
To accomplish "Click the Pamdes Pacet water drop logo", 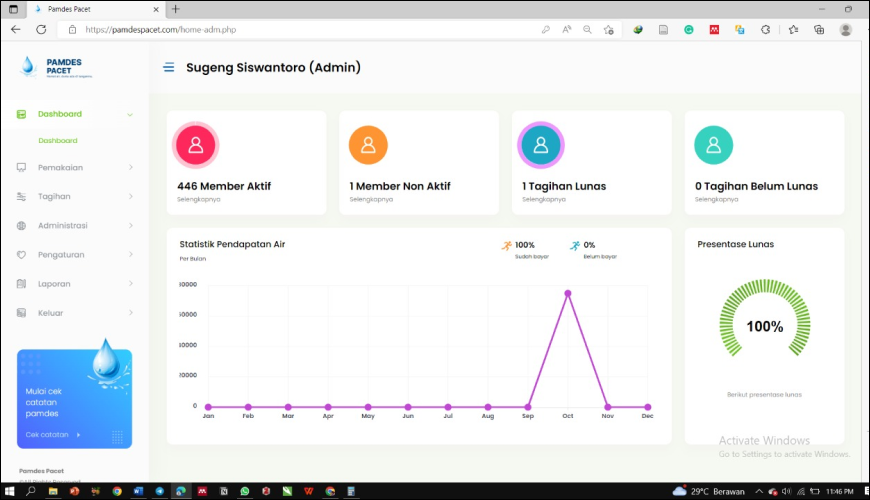I will point(28,67).
